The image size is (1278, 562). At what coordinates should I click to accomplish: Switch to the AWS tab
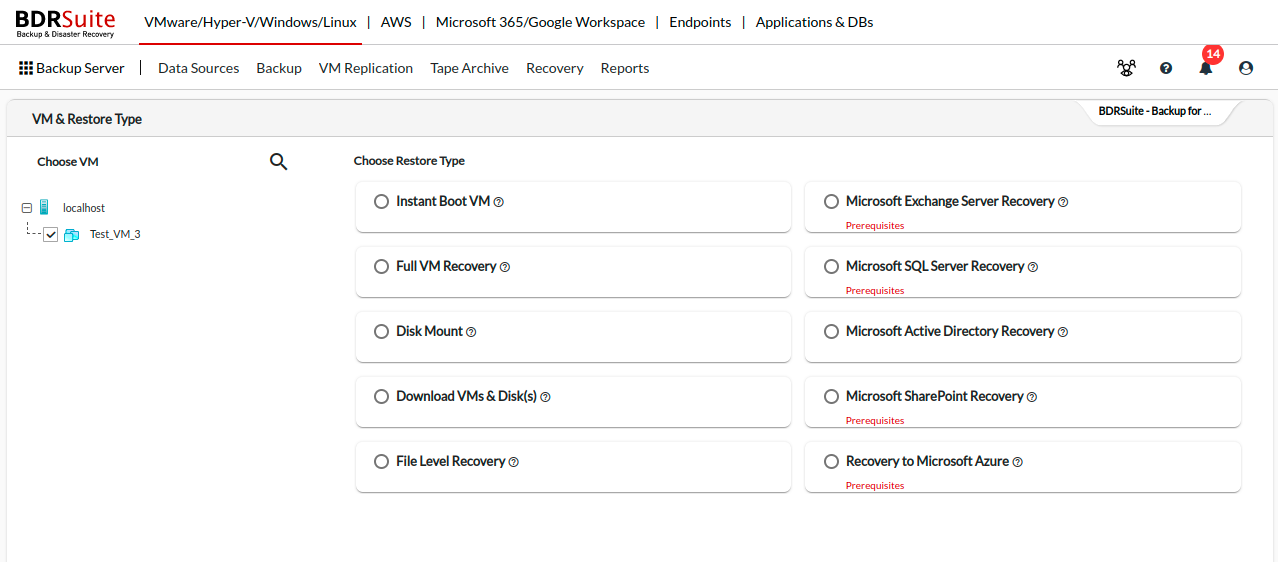[x=396, y=22]
